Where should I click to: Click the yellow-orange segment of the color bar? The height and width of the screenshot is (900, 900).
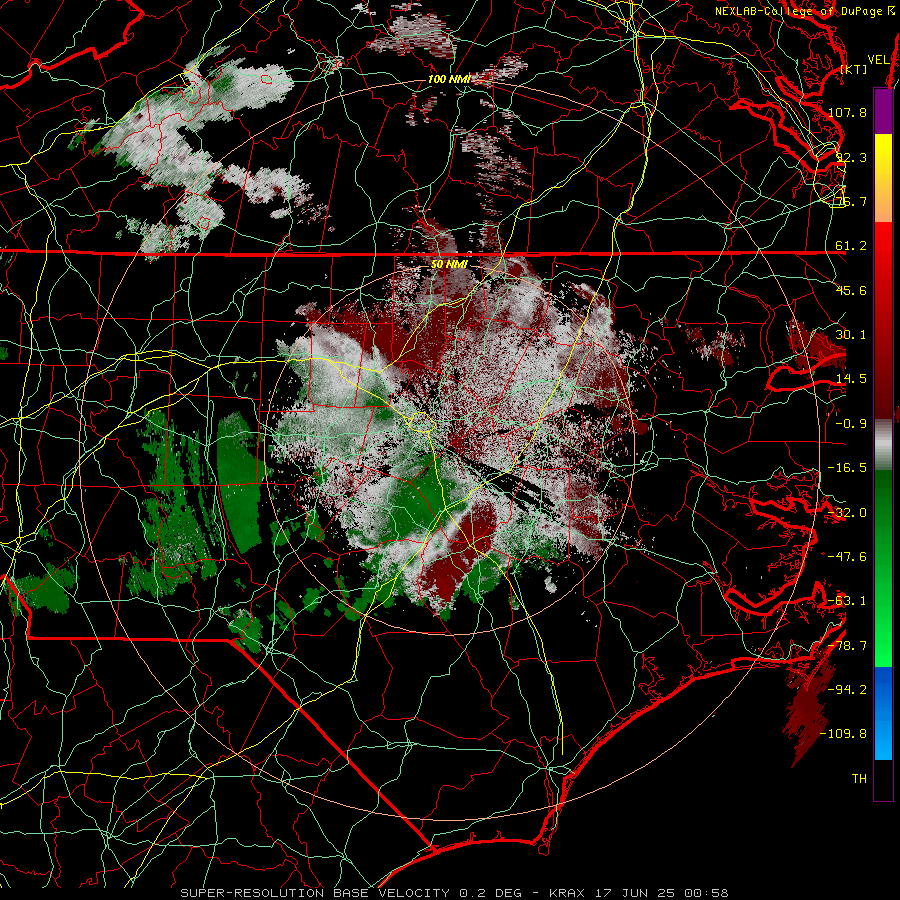883,178
